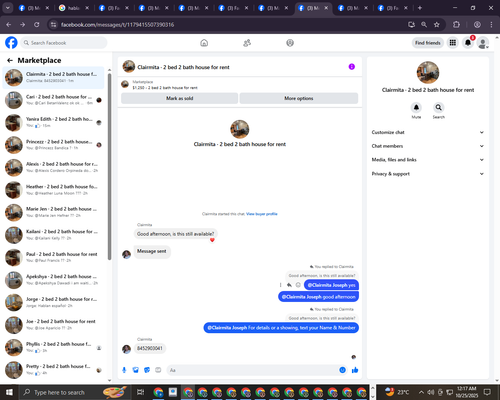Choose a GIF in the composer
Viewport: 500px width, 400px height.
click(x=158, y=370)
